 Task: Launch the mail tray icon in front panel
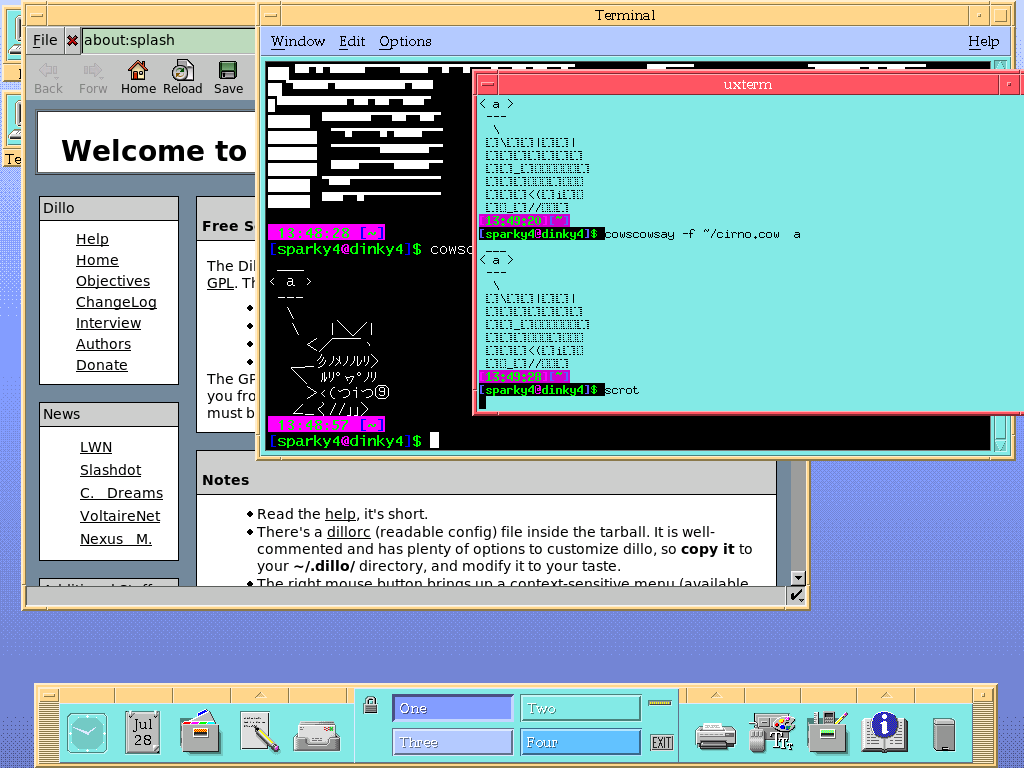tap(316, 735)
